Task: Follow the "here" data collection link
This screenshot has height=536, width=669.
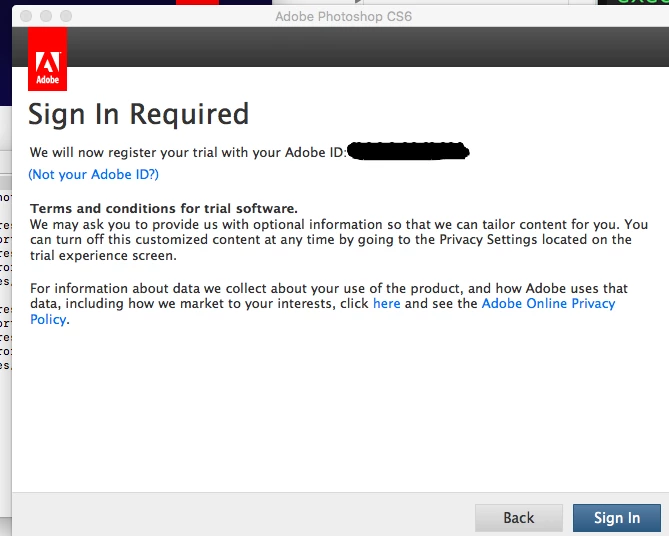Action: [x=387, y=303]
